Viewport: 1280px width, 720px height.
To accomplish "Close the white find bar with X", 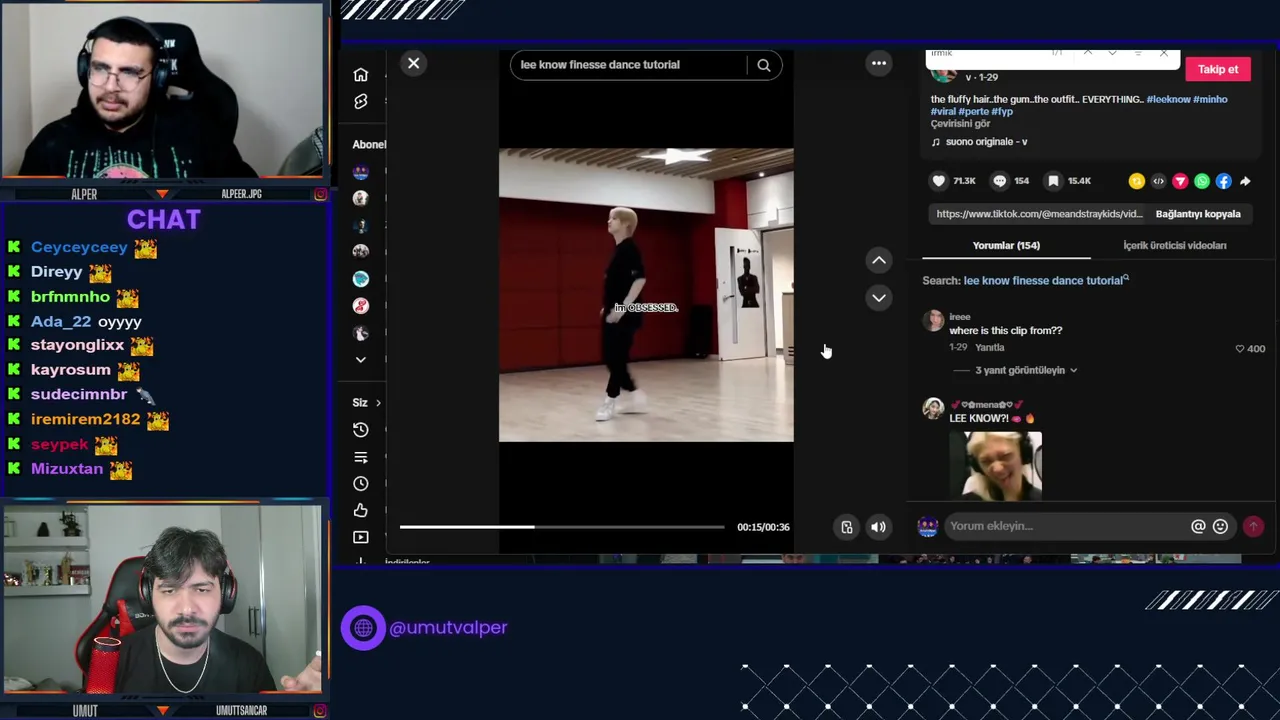I will [x=1164, y=53].
